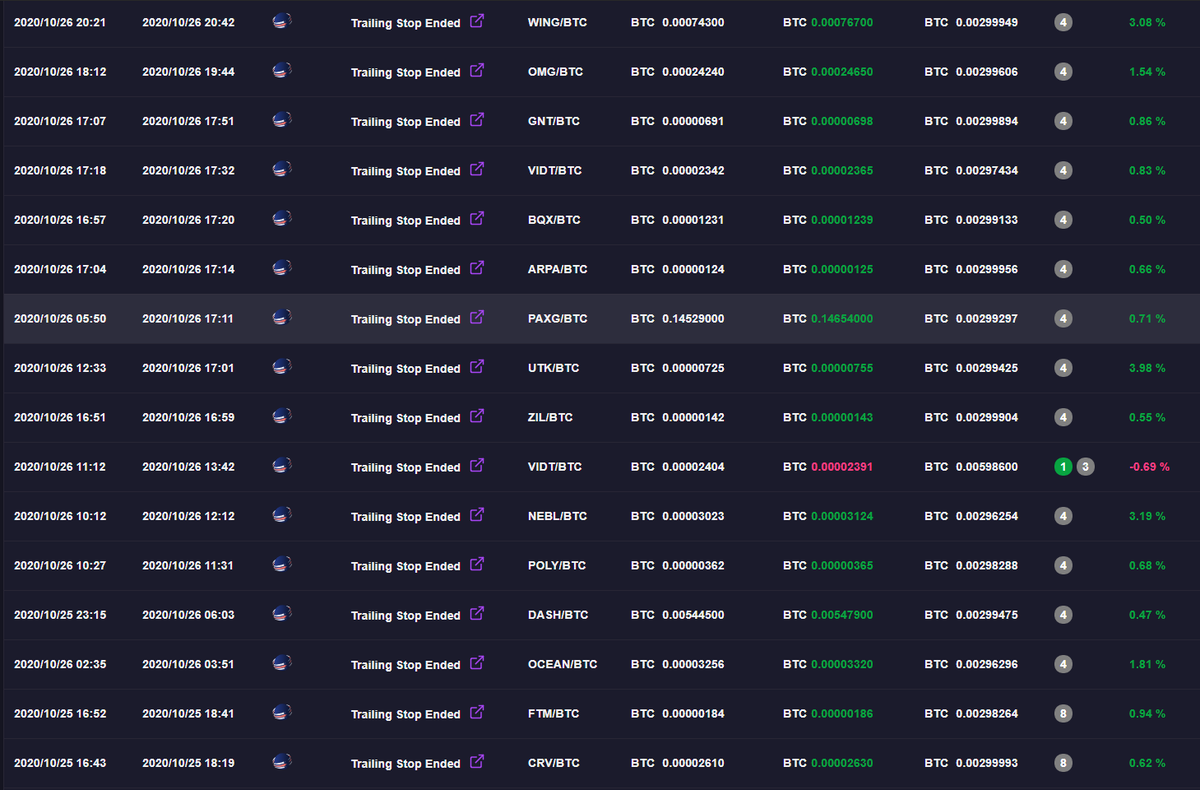Click the 4 badge in the WING/BTC row
This screenshot has height=790, width=1200.
[1063, 22]
